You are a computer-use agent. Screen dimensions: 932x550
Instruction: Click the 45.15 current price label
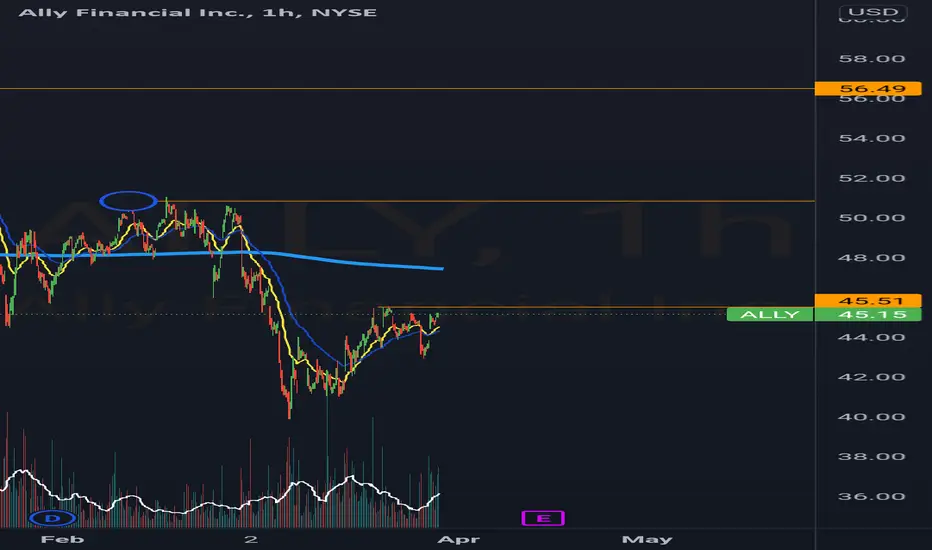(868, 315)
